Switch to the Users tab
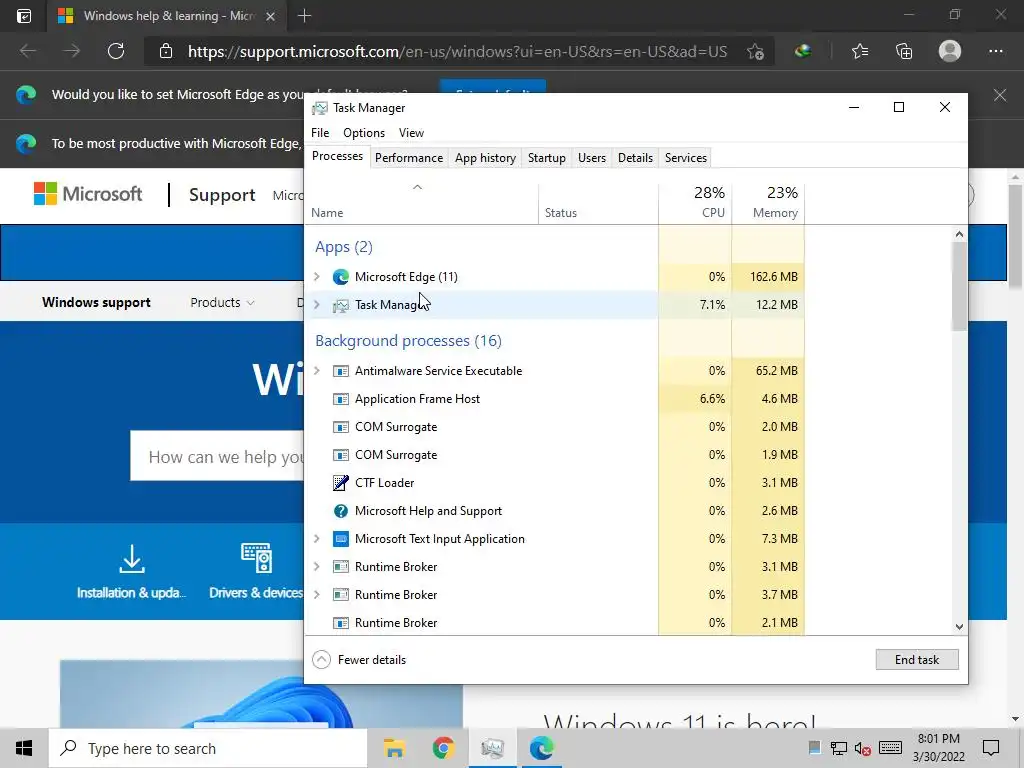This screenshot has width=1024, height=768. pos(592,158)
